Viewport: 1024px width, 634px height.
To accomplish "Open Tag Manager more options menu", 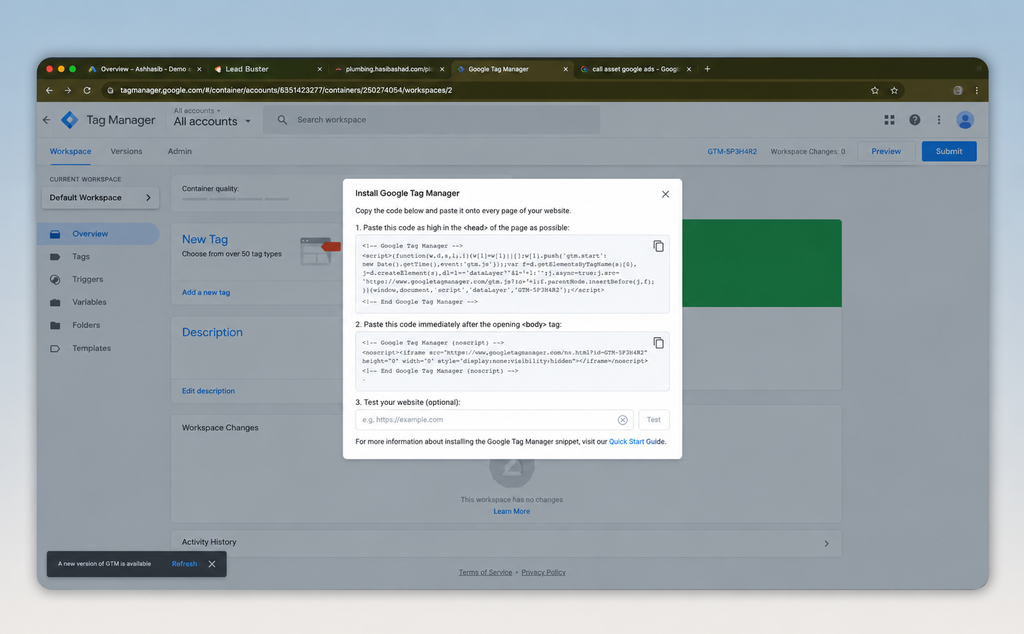I will [939, 120].
